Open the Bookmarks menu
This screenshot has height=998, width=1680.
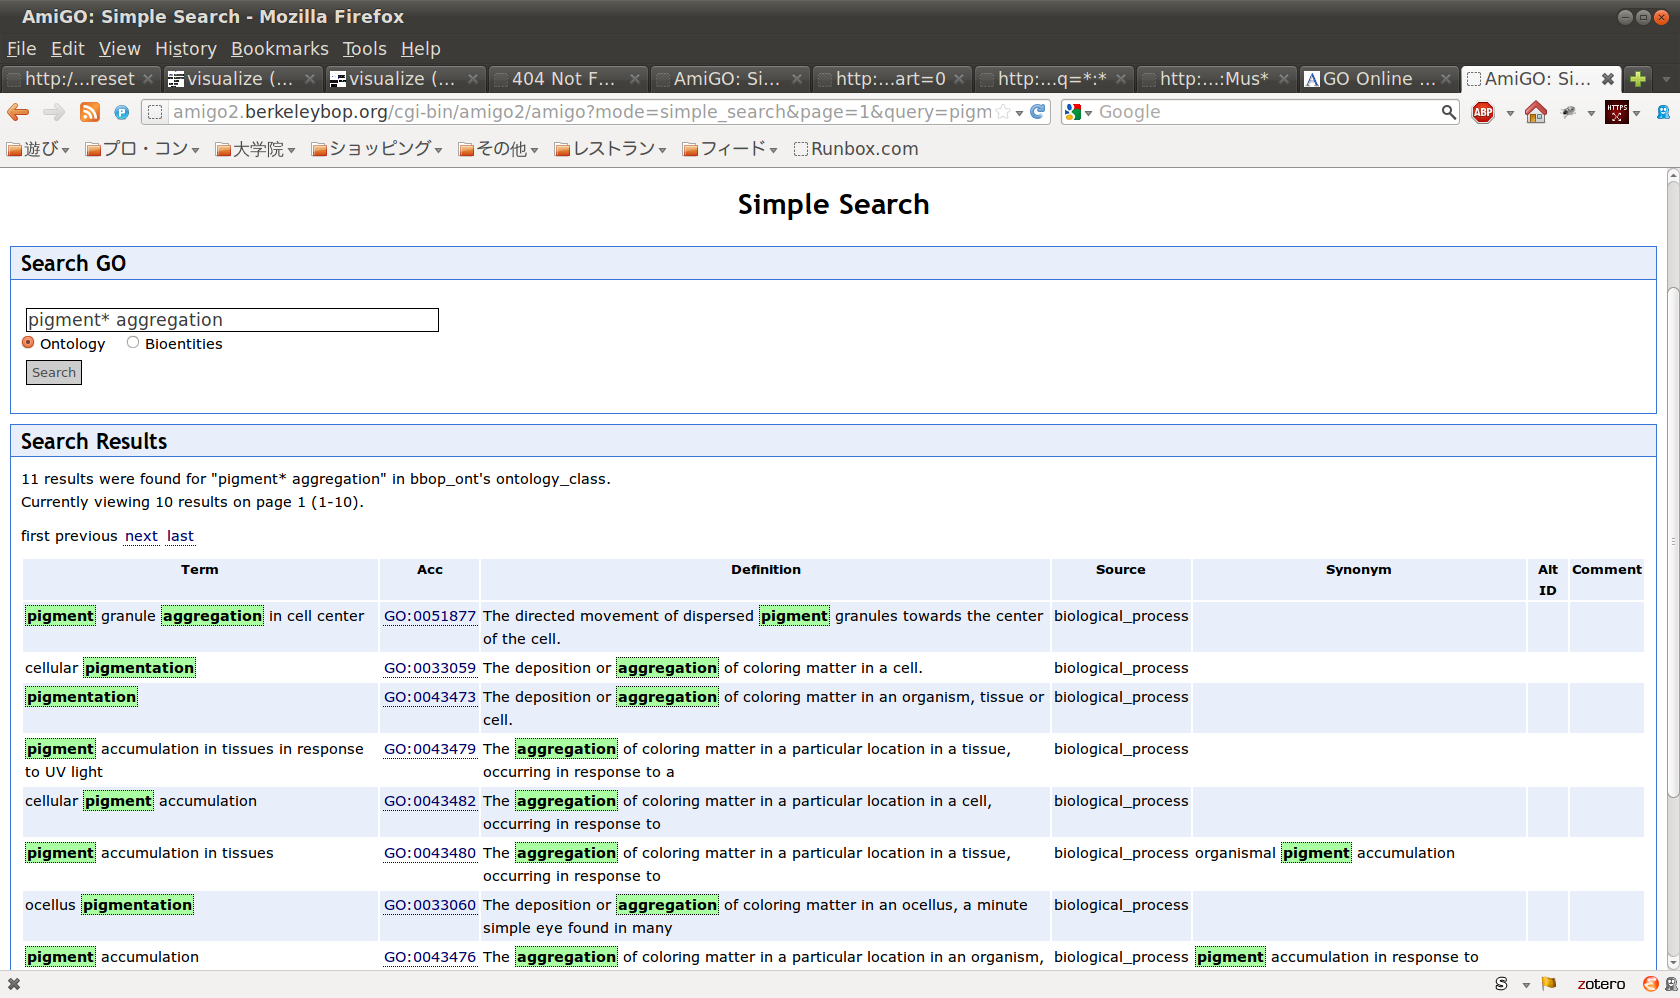pyautogui.click(x=279, y=49)
